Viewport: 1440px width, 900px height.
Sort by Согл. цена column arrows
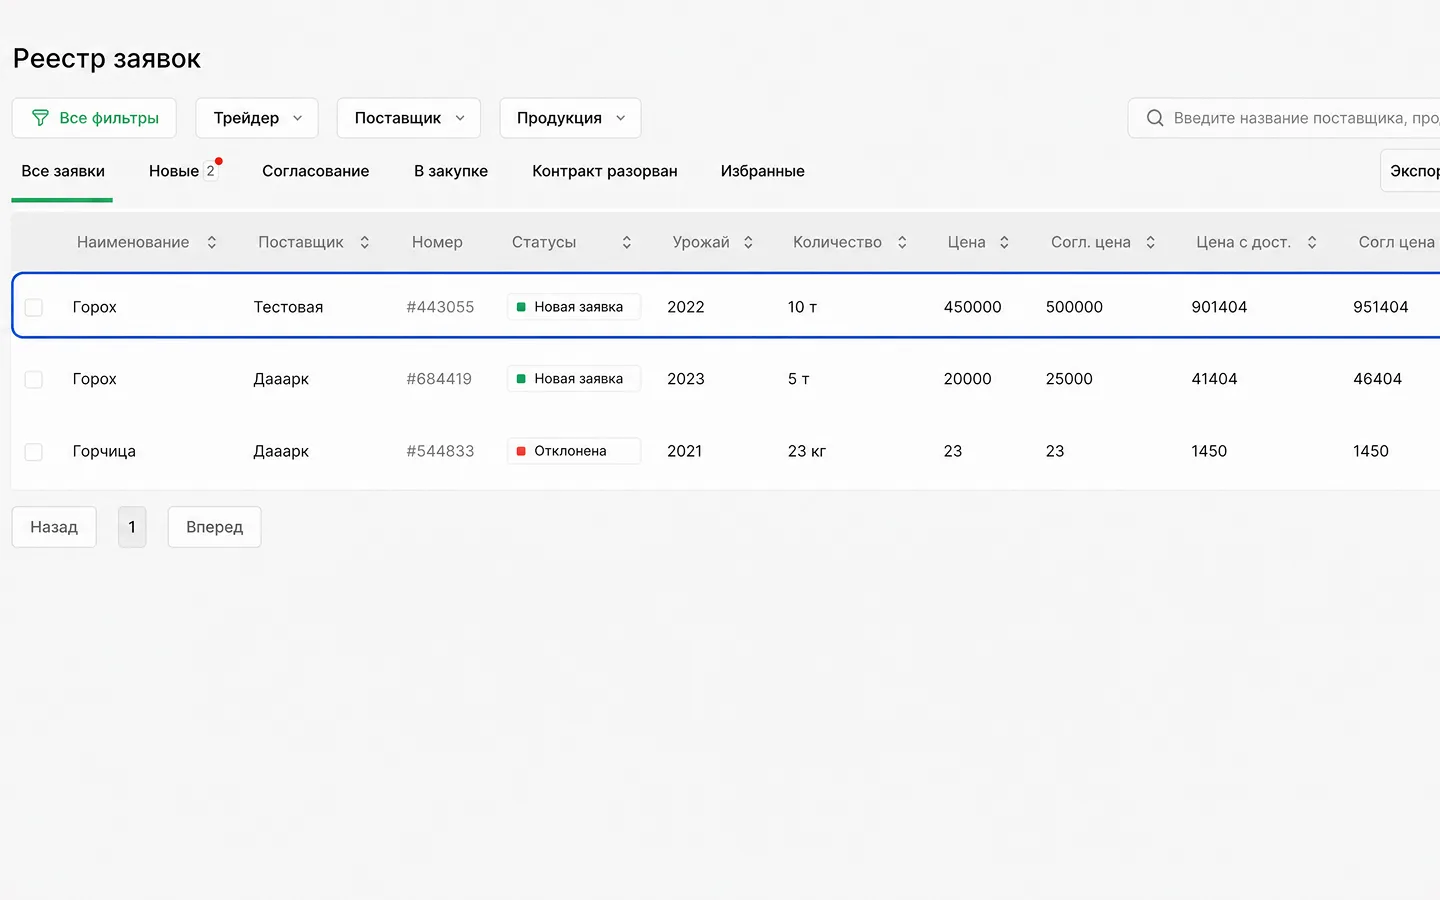[x=1151, y=242]
